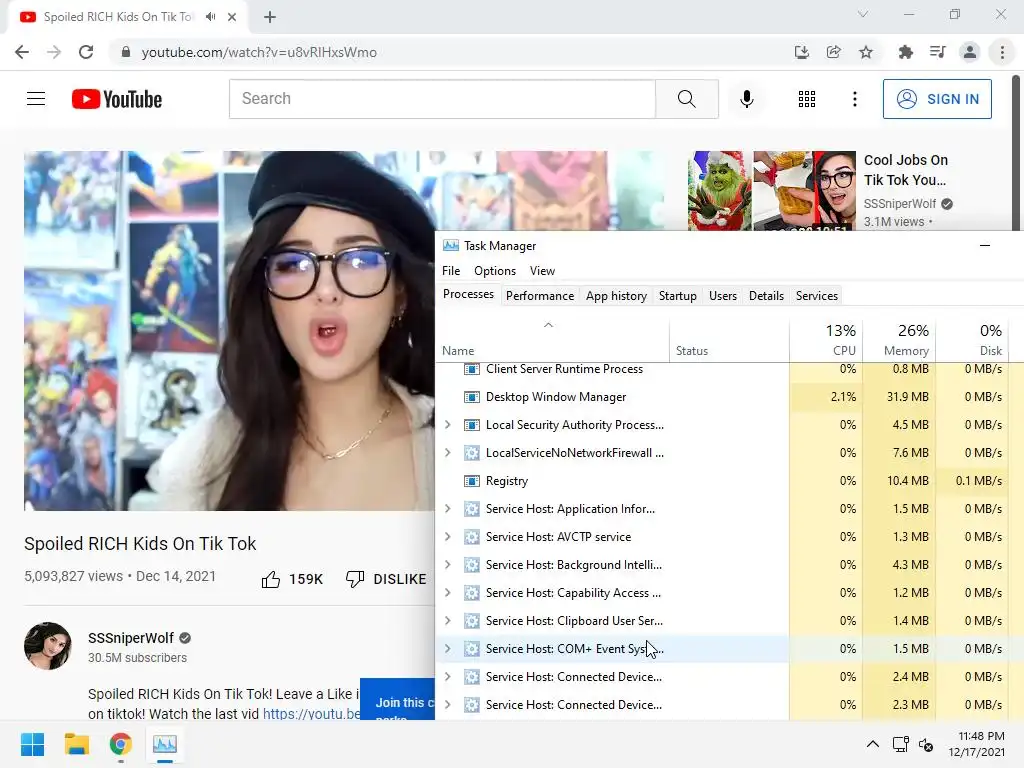The width and height of the screenshot is (1024, 768).
Task: Click the Join this channel button
Action: tap(398, 699)
